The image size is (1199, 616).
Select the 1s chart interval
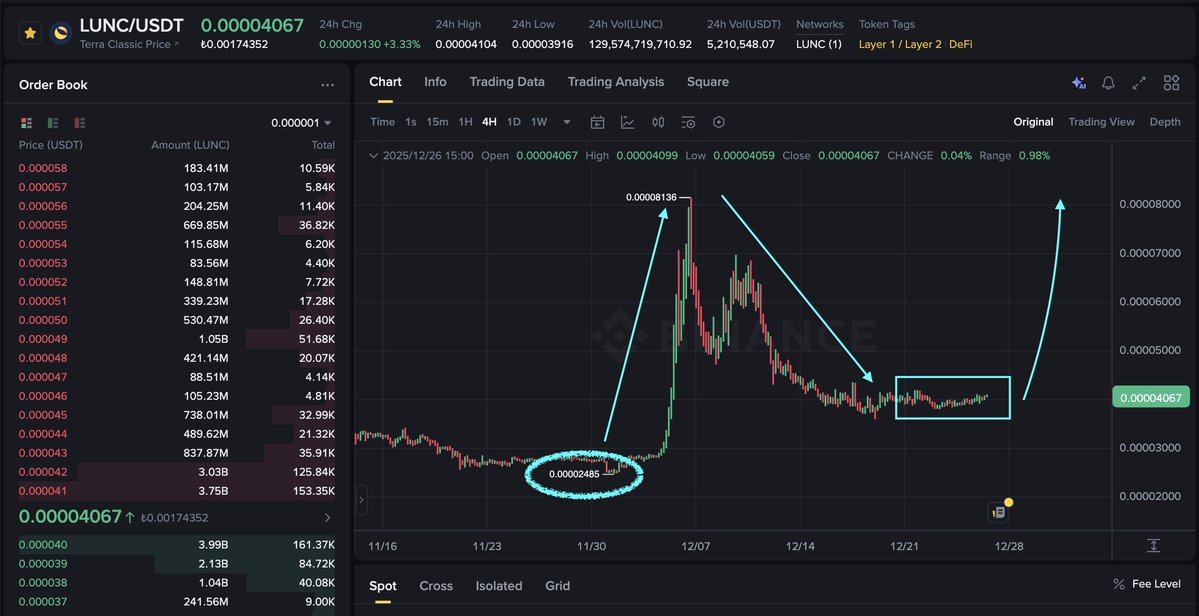pos(411,122)
